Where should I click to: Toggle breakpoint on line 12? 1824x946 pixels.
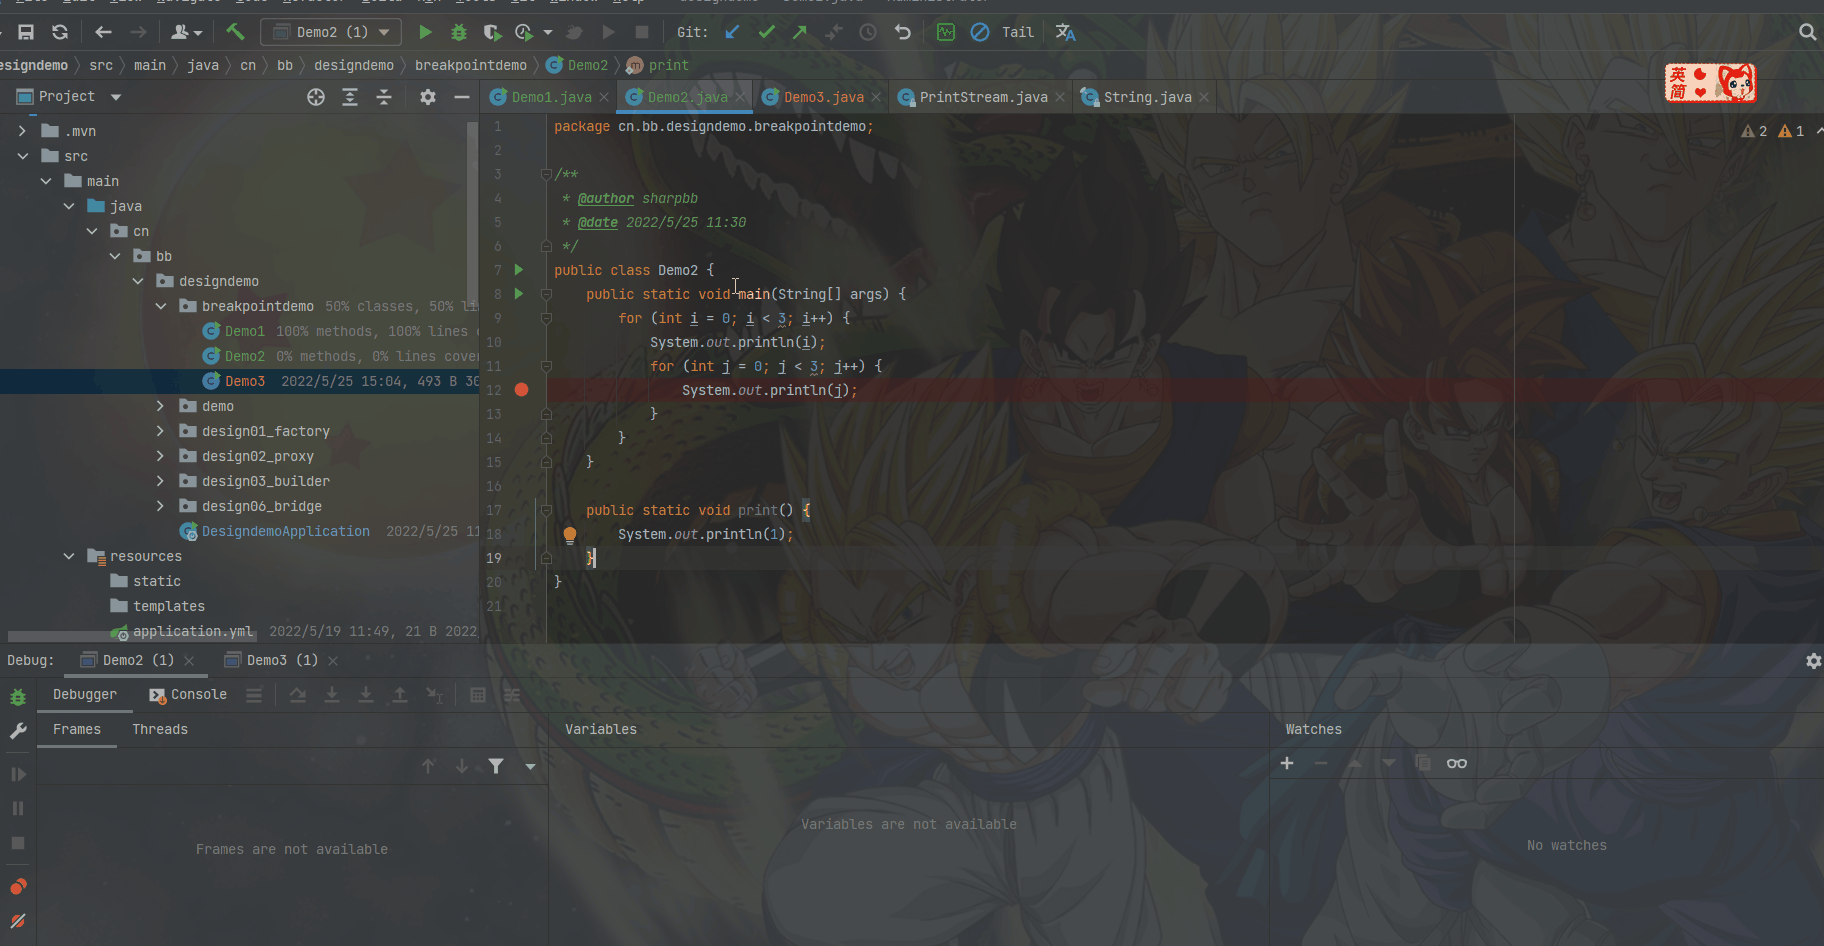point(521,390)
